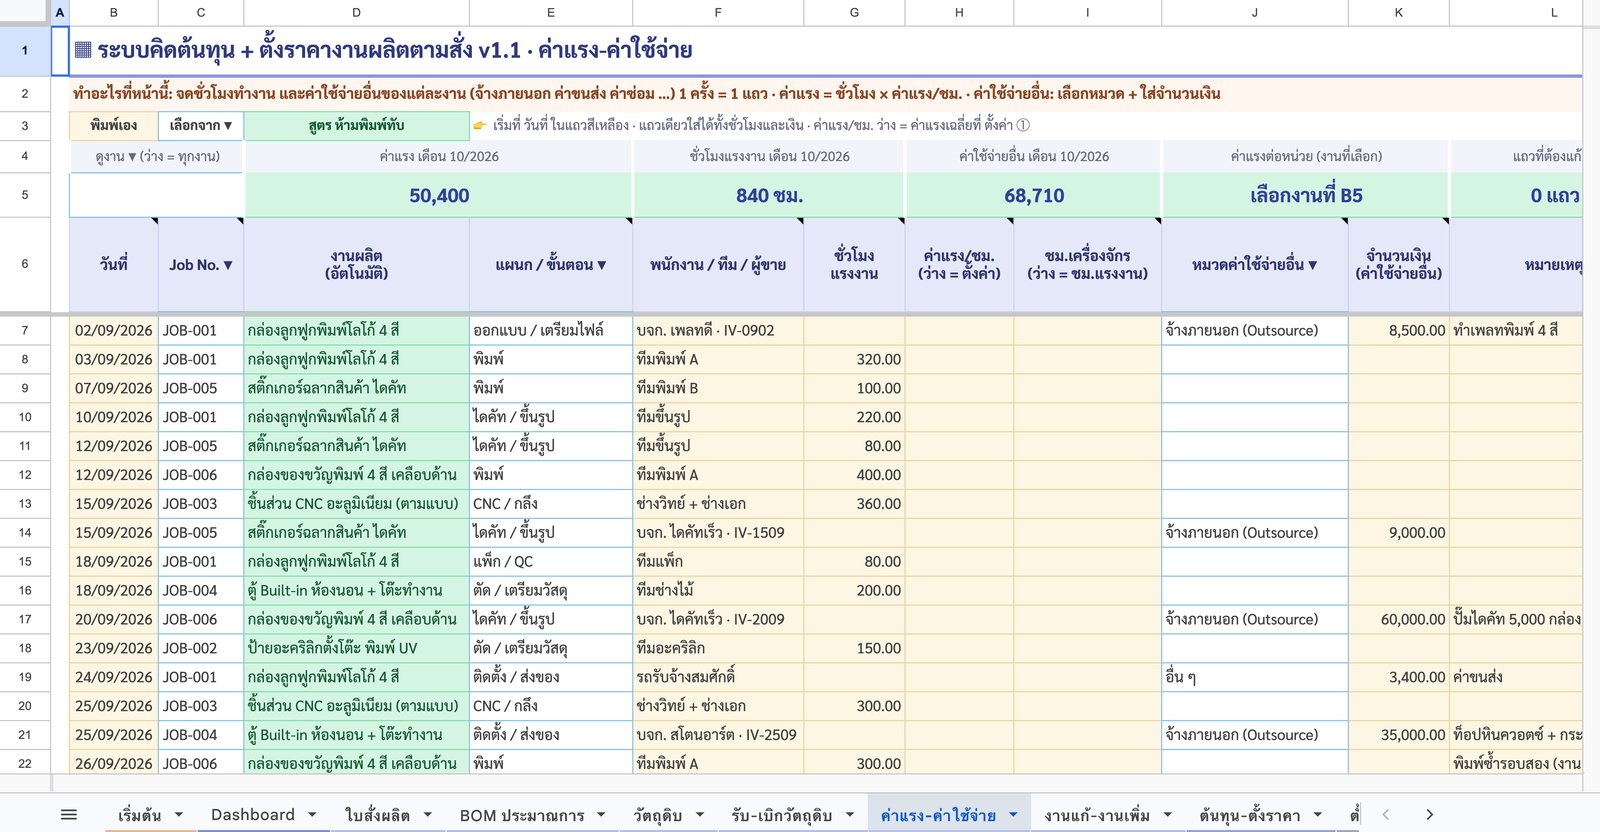Viewport: 1600px width, 832px height.
Task: Select the เลือกงานที่ B5 cell
Action: 1306,195
